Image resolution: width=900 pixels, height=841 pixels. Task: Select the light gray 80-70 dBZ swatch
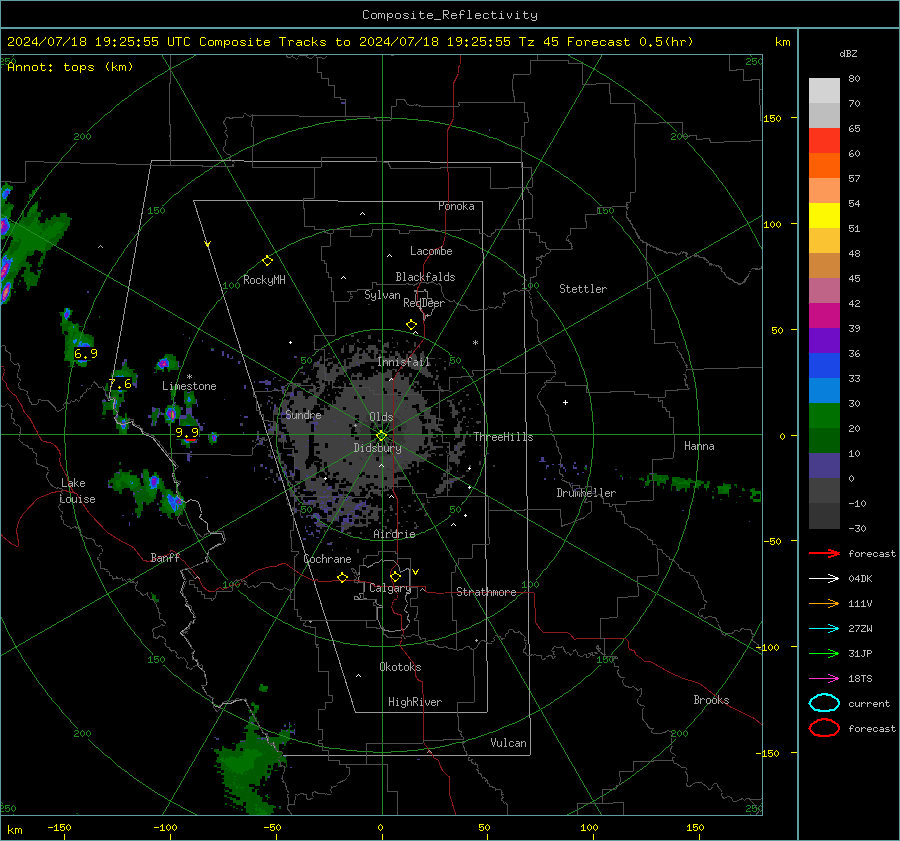coord(824,91)
